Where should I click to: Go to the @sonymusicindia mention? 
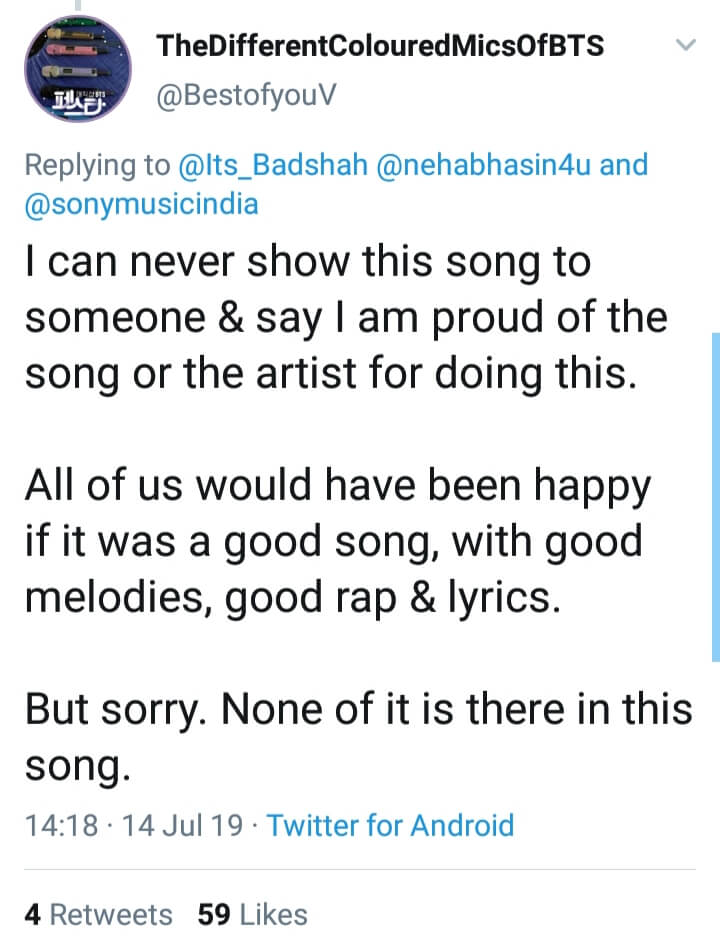click(141, 204)
